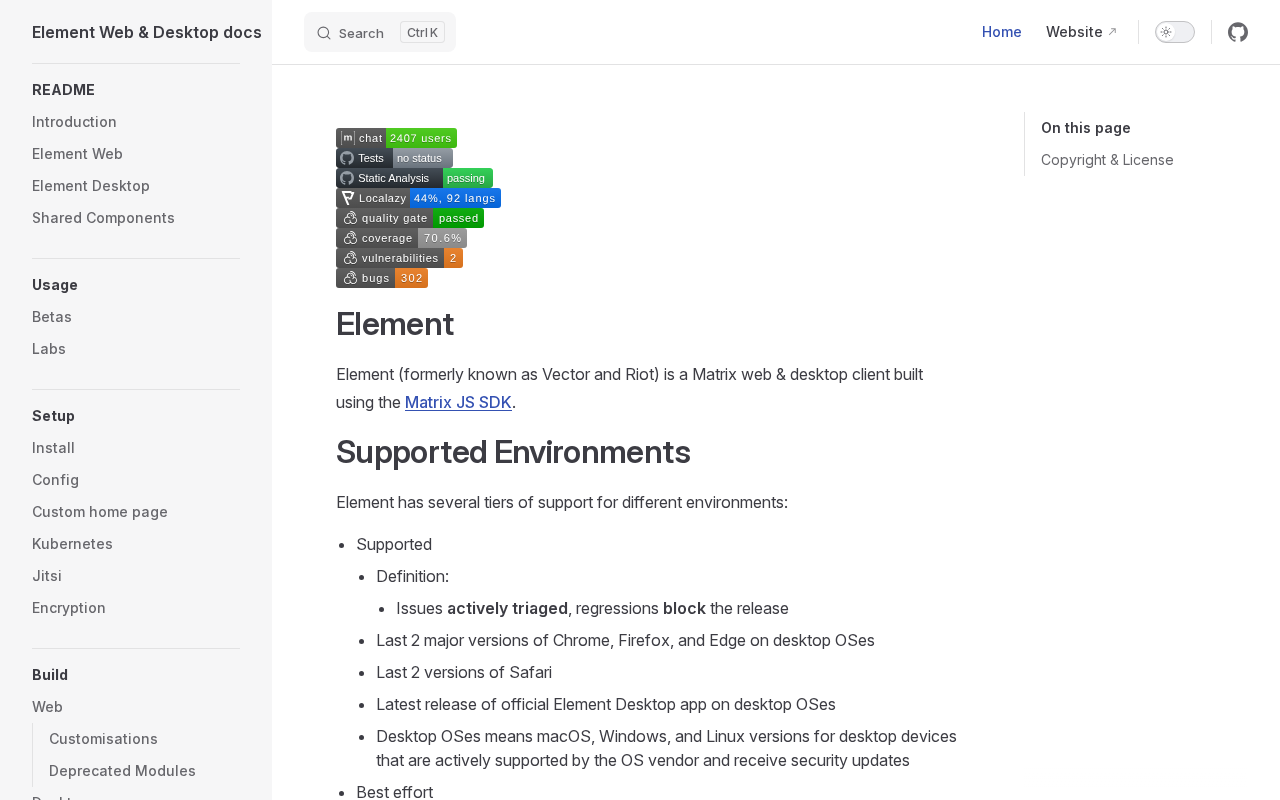The image size is (1280, 800).
Task: Open the Web section in Build
Action: tap(47, 707)
